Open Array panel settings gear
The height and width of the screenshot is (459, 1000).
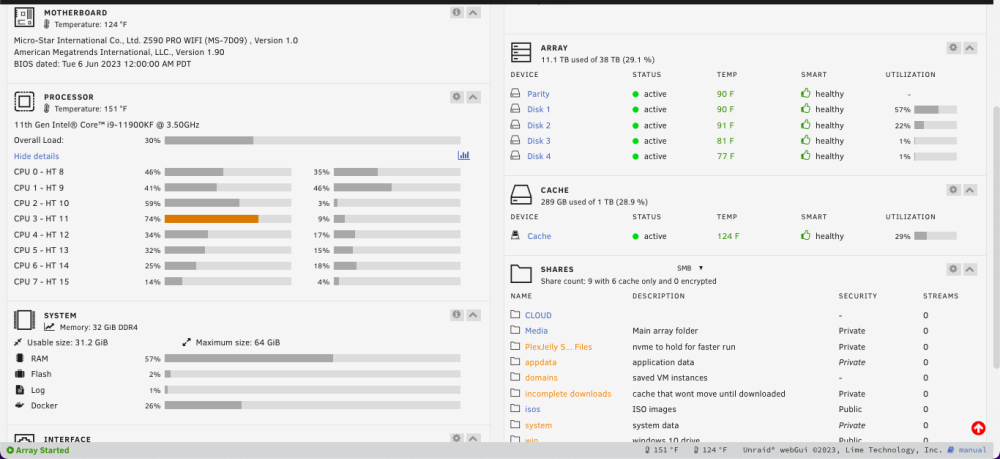coord(953,48)
